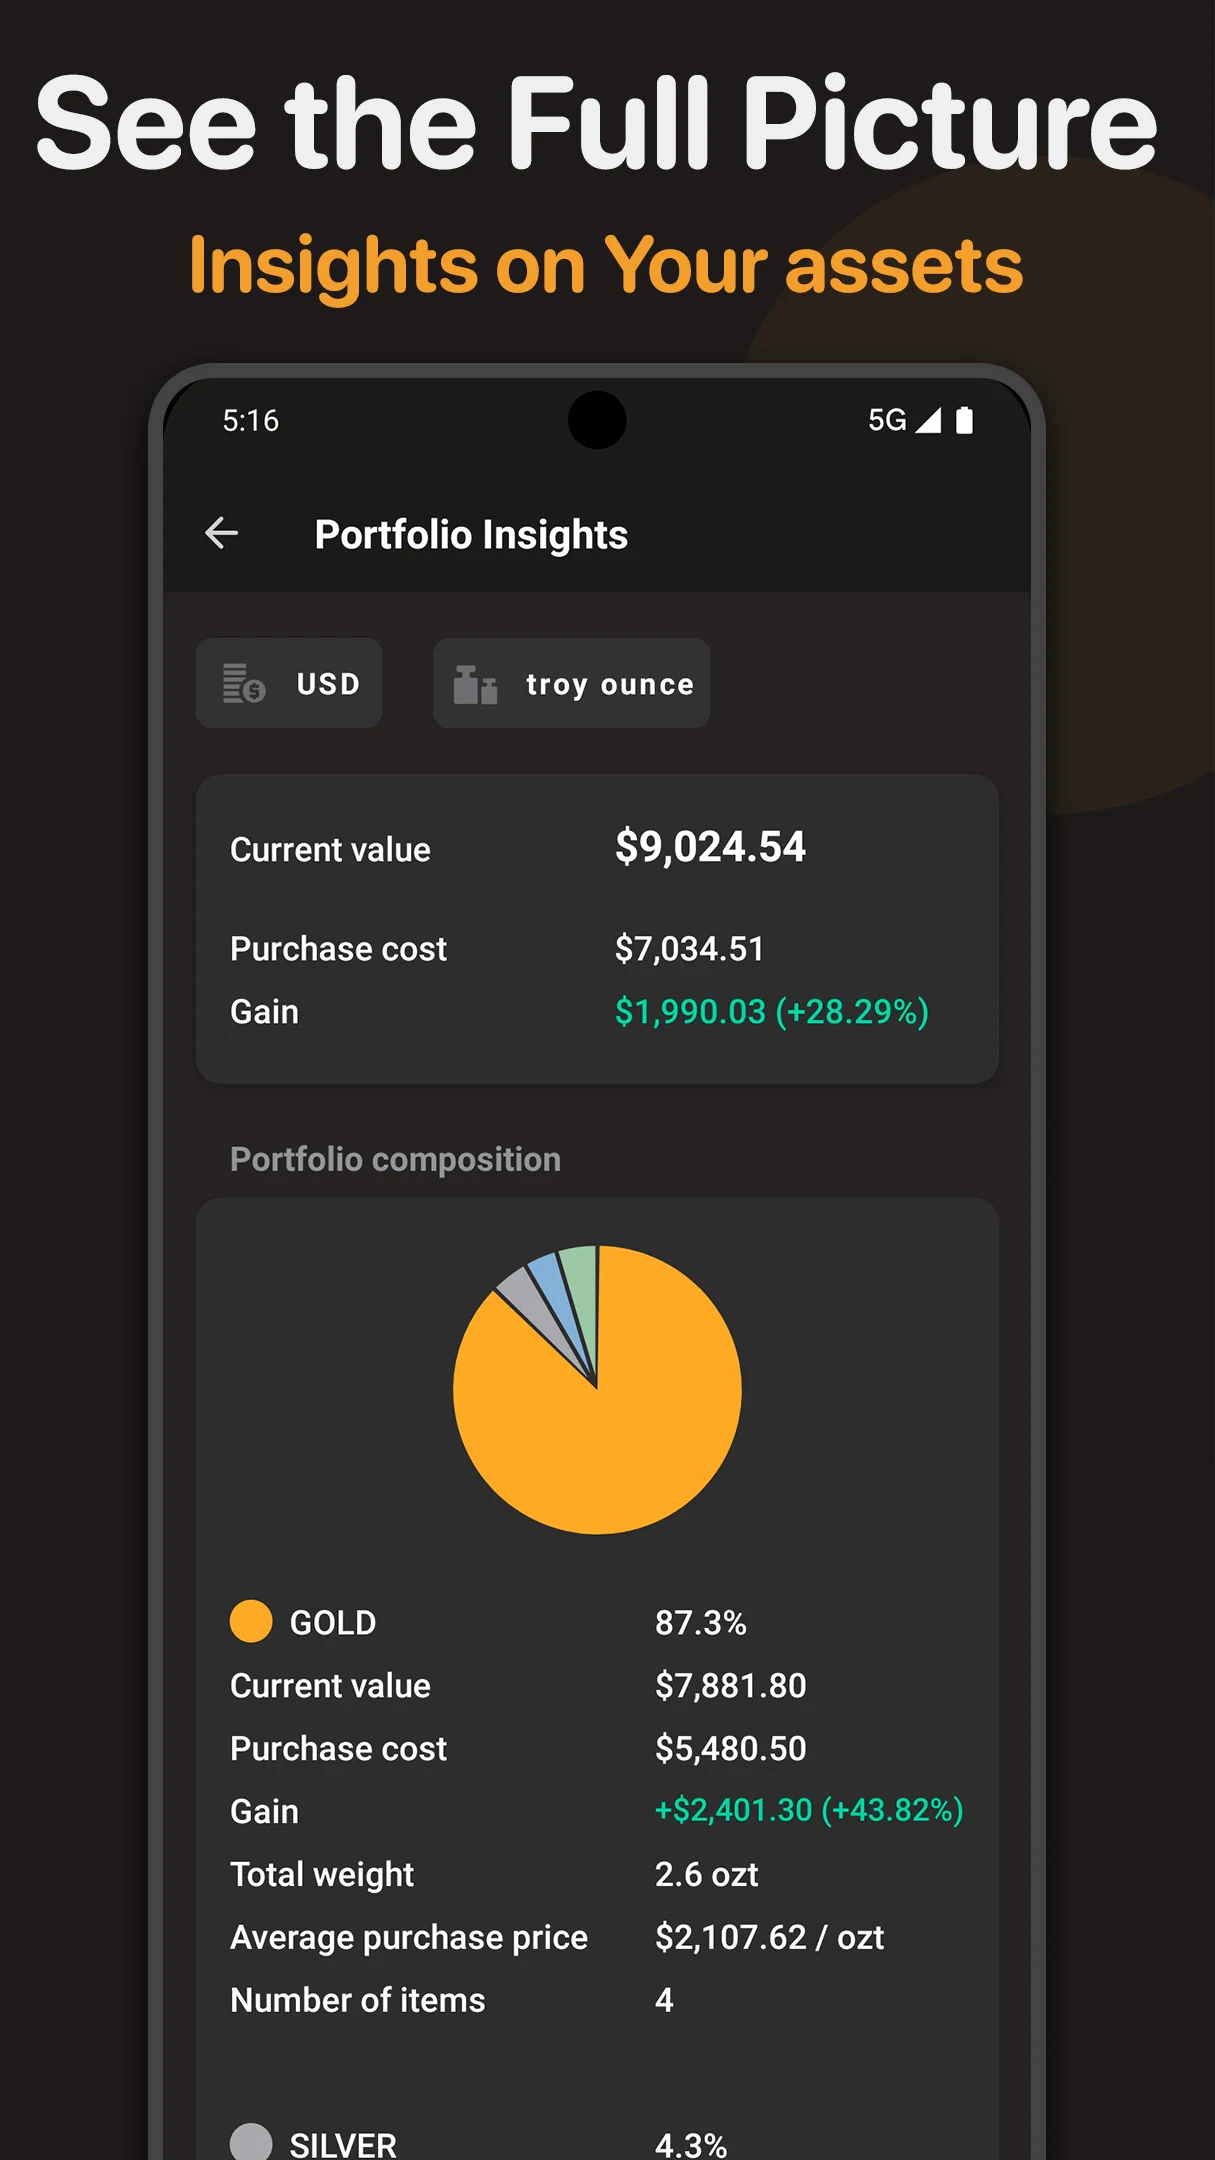Image resolution: width=1215 pixels, height=2160 pixels.
Task: Open the USD currency selector
Action: tap(289, 684)
